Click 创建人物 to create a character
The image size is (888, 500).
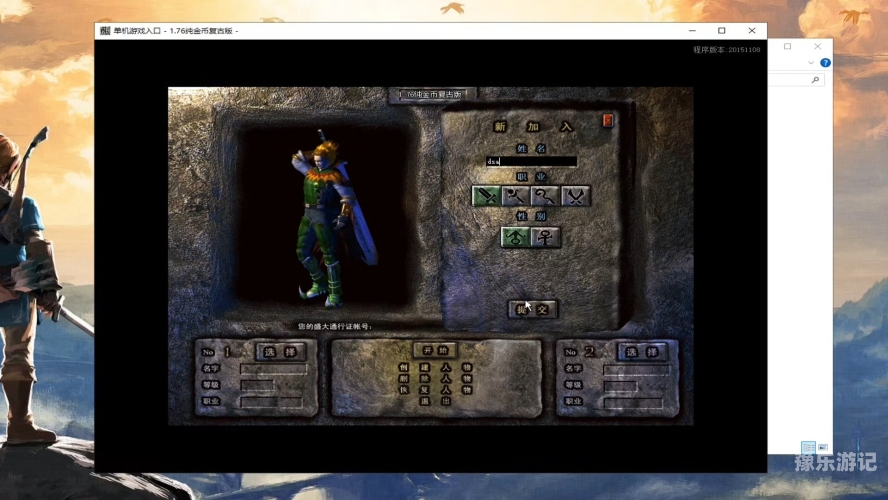pos(436,367)
